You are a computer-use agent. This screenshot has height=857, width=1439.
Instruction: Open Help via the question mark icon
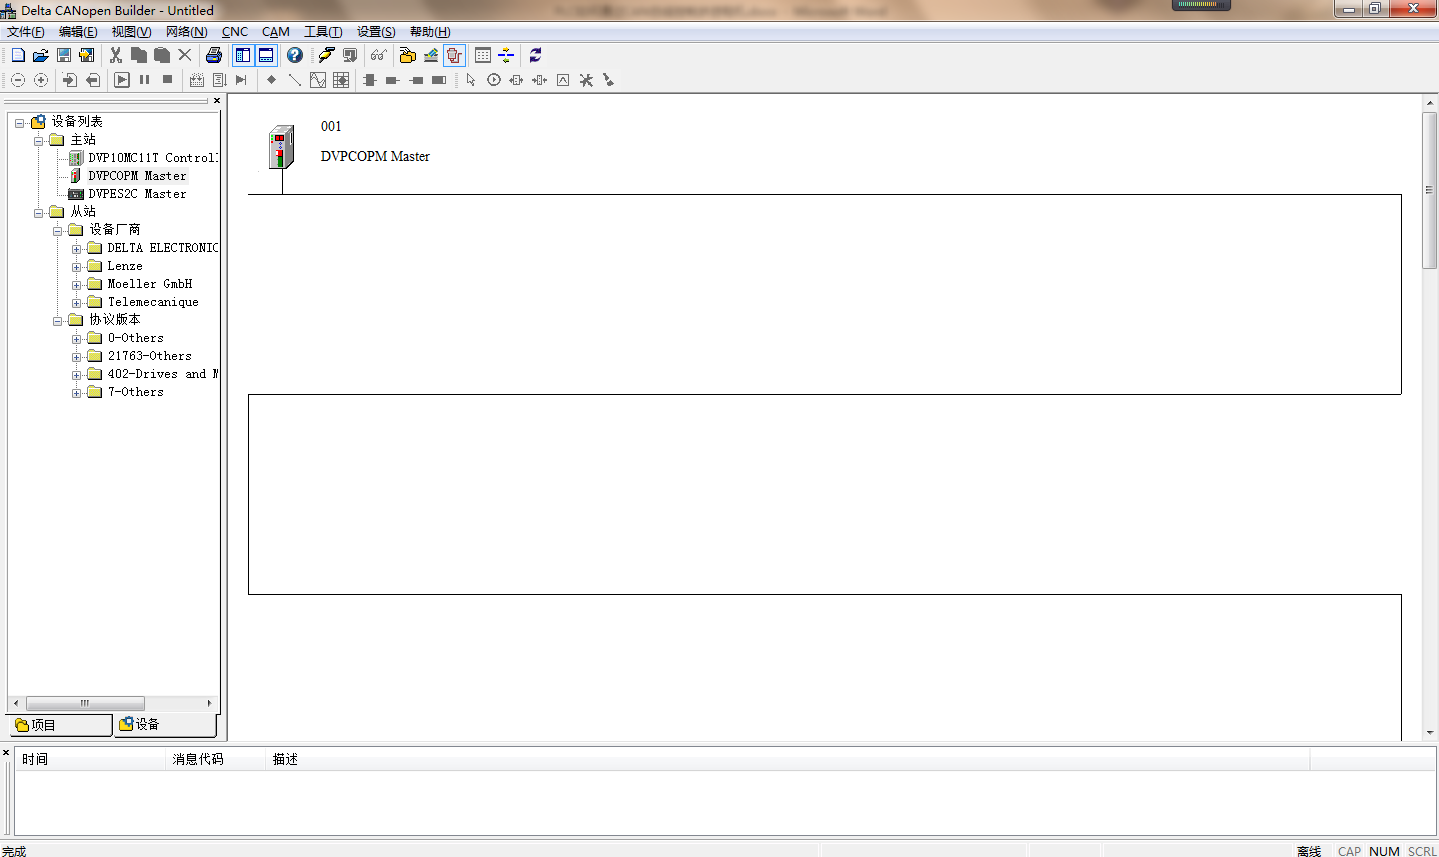294,55
